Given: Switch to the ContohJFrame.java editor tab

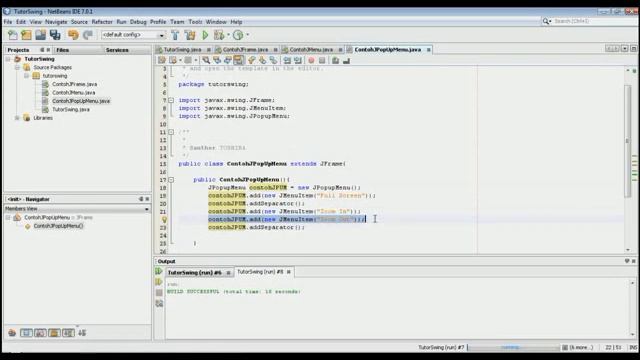Looking at the screenshot, I should [x=245, y=50].
